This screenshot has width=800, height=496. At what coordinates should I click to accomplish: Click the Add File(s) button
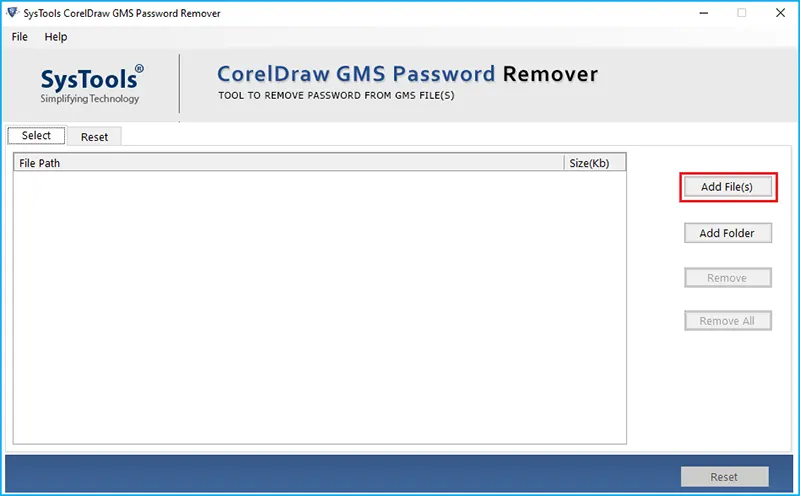[x=727, y=187]
